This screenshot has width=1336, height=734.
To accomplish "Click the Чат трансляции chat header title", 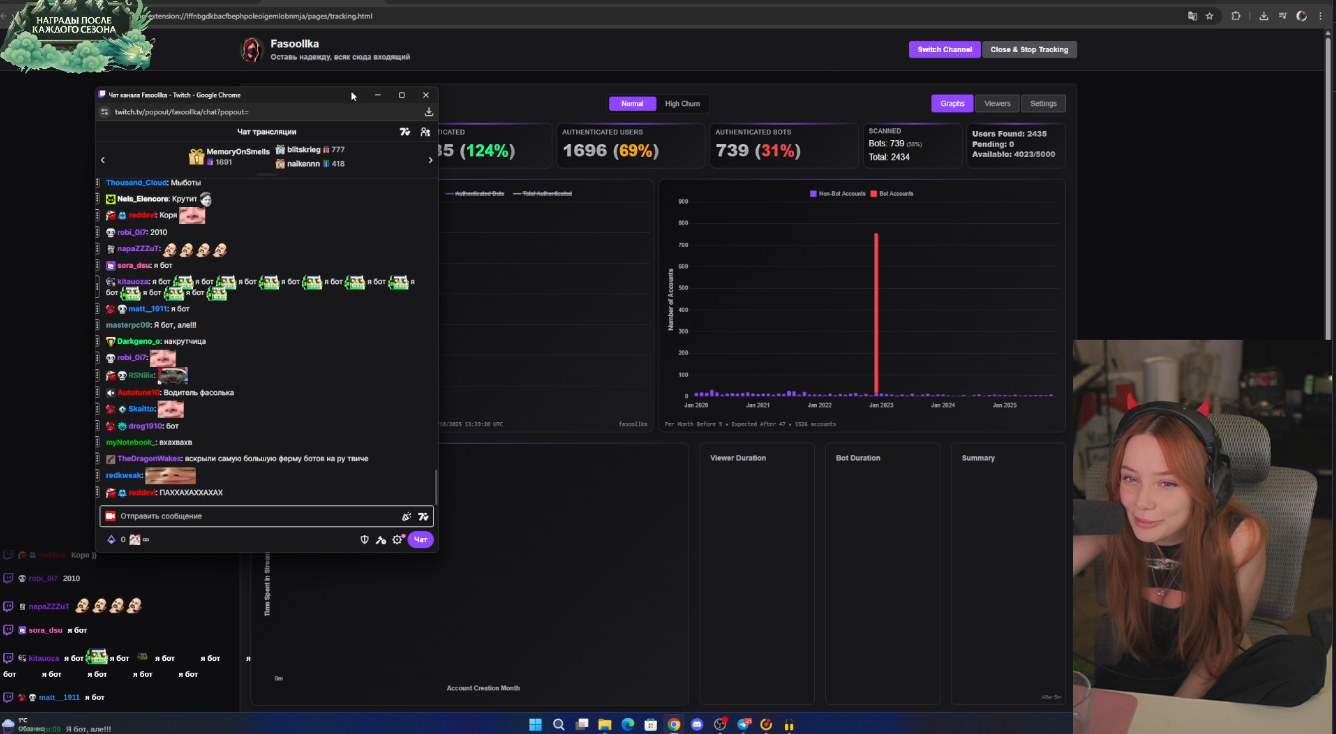I will (x=267, y=132).
